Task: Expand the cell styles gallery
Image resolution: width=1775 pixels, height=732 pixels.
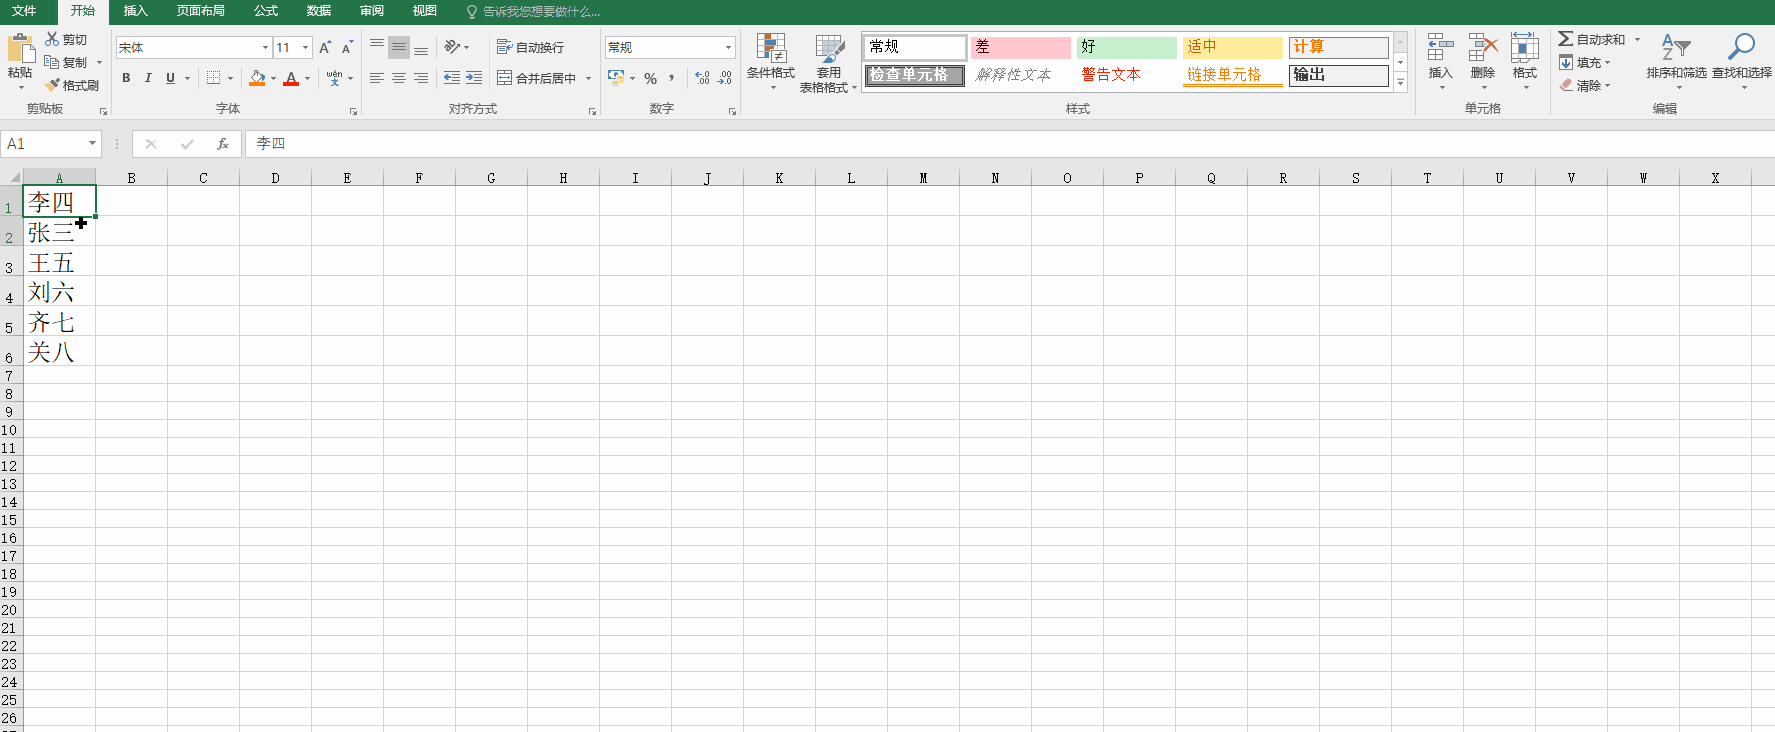Action: [1401, 84]
